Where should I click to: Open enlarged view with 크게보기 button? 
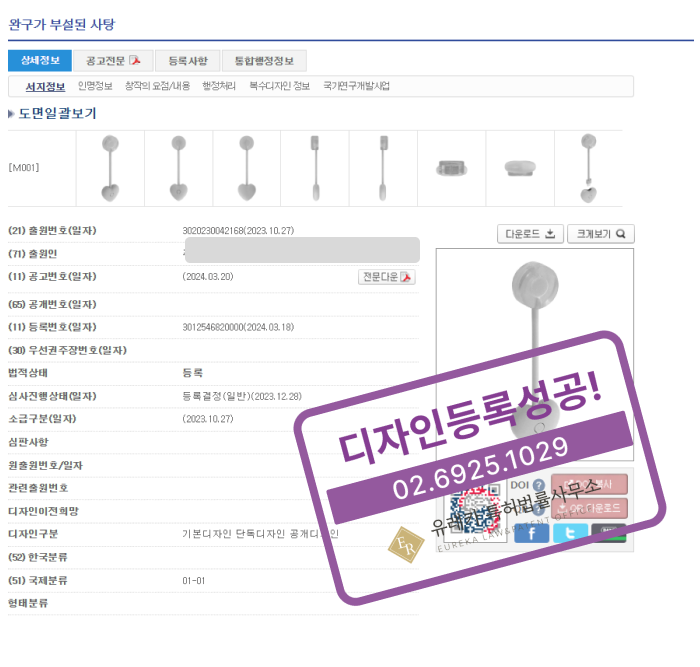coord(600,234)
